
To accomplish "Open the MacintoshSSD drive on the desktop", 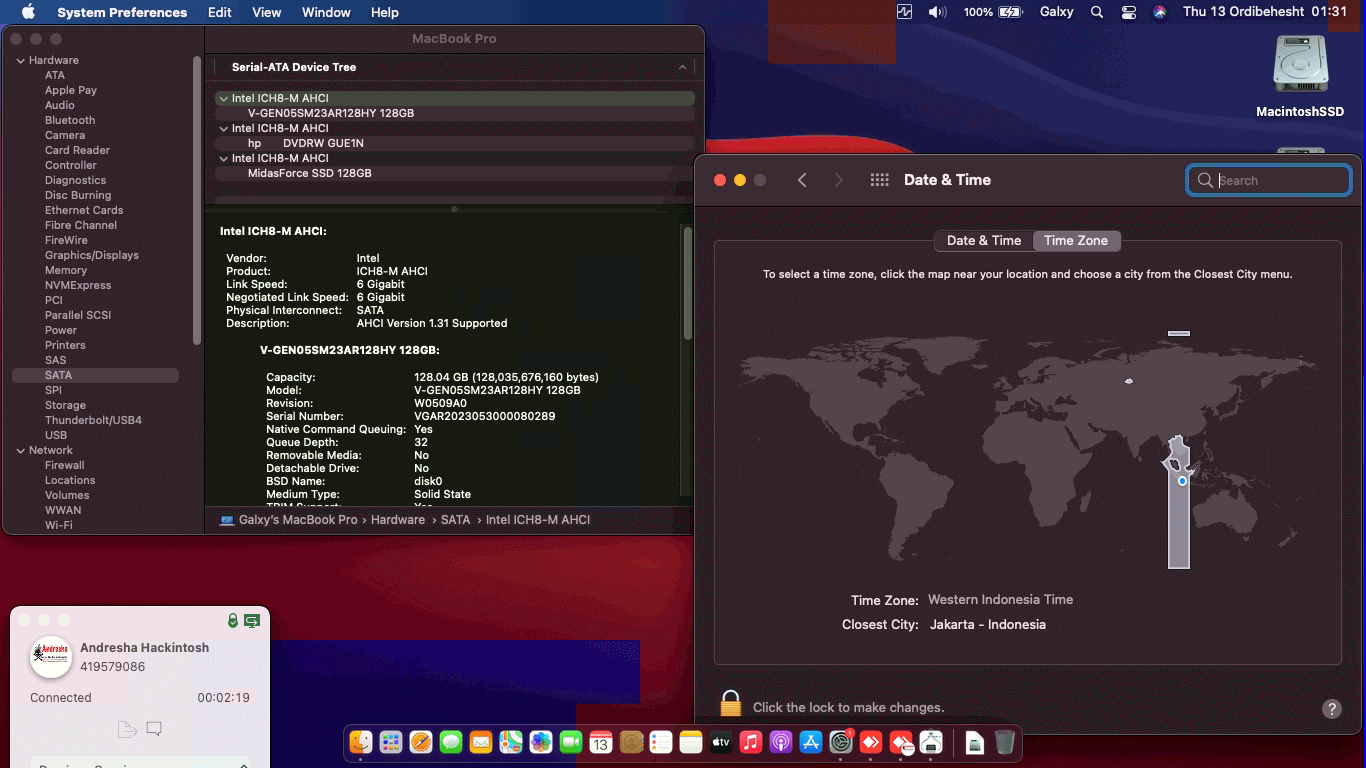I will coord(1300,77).
